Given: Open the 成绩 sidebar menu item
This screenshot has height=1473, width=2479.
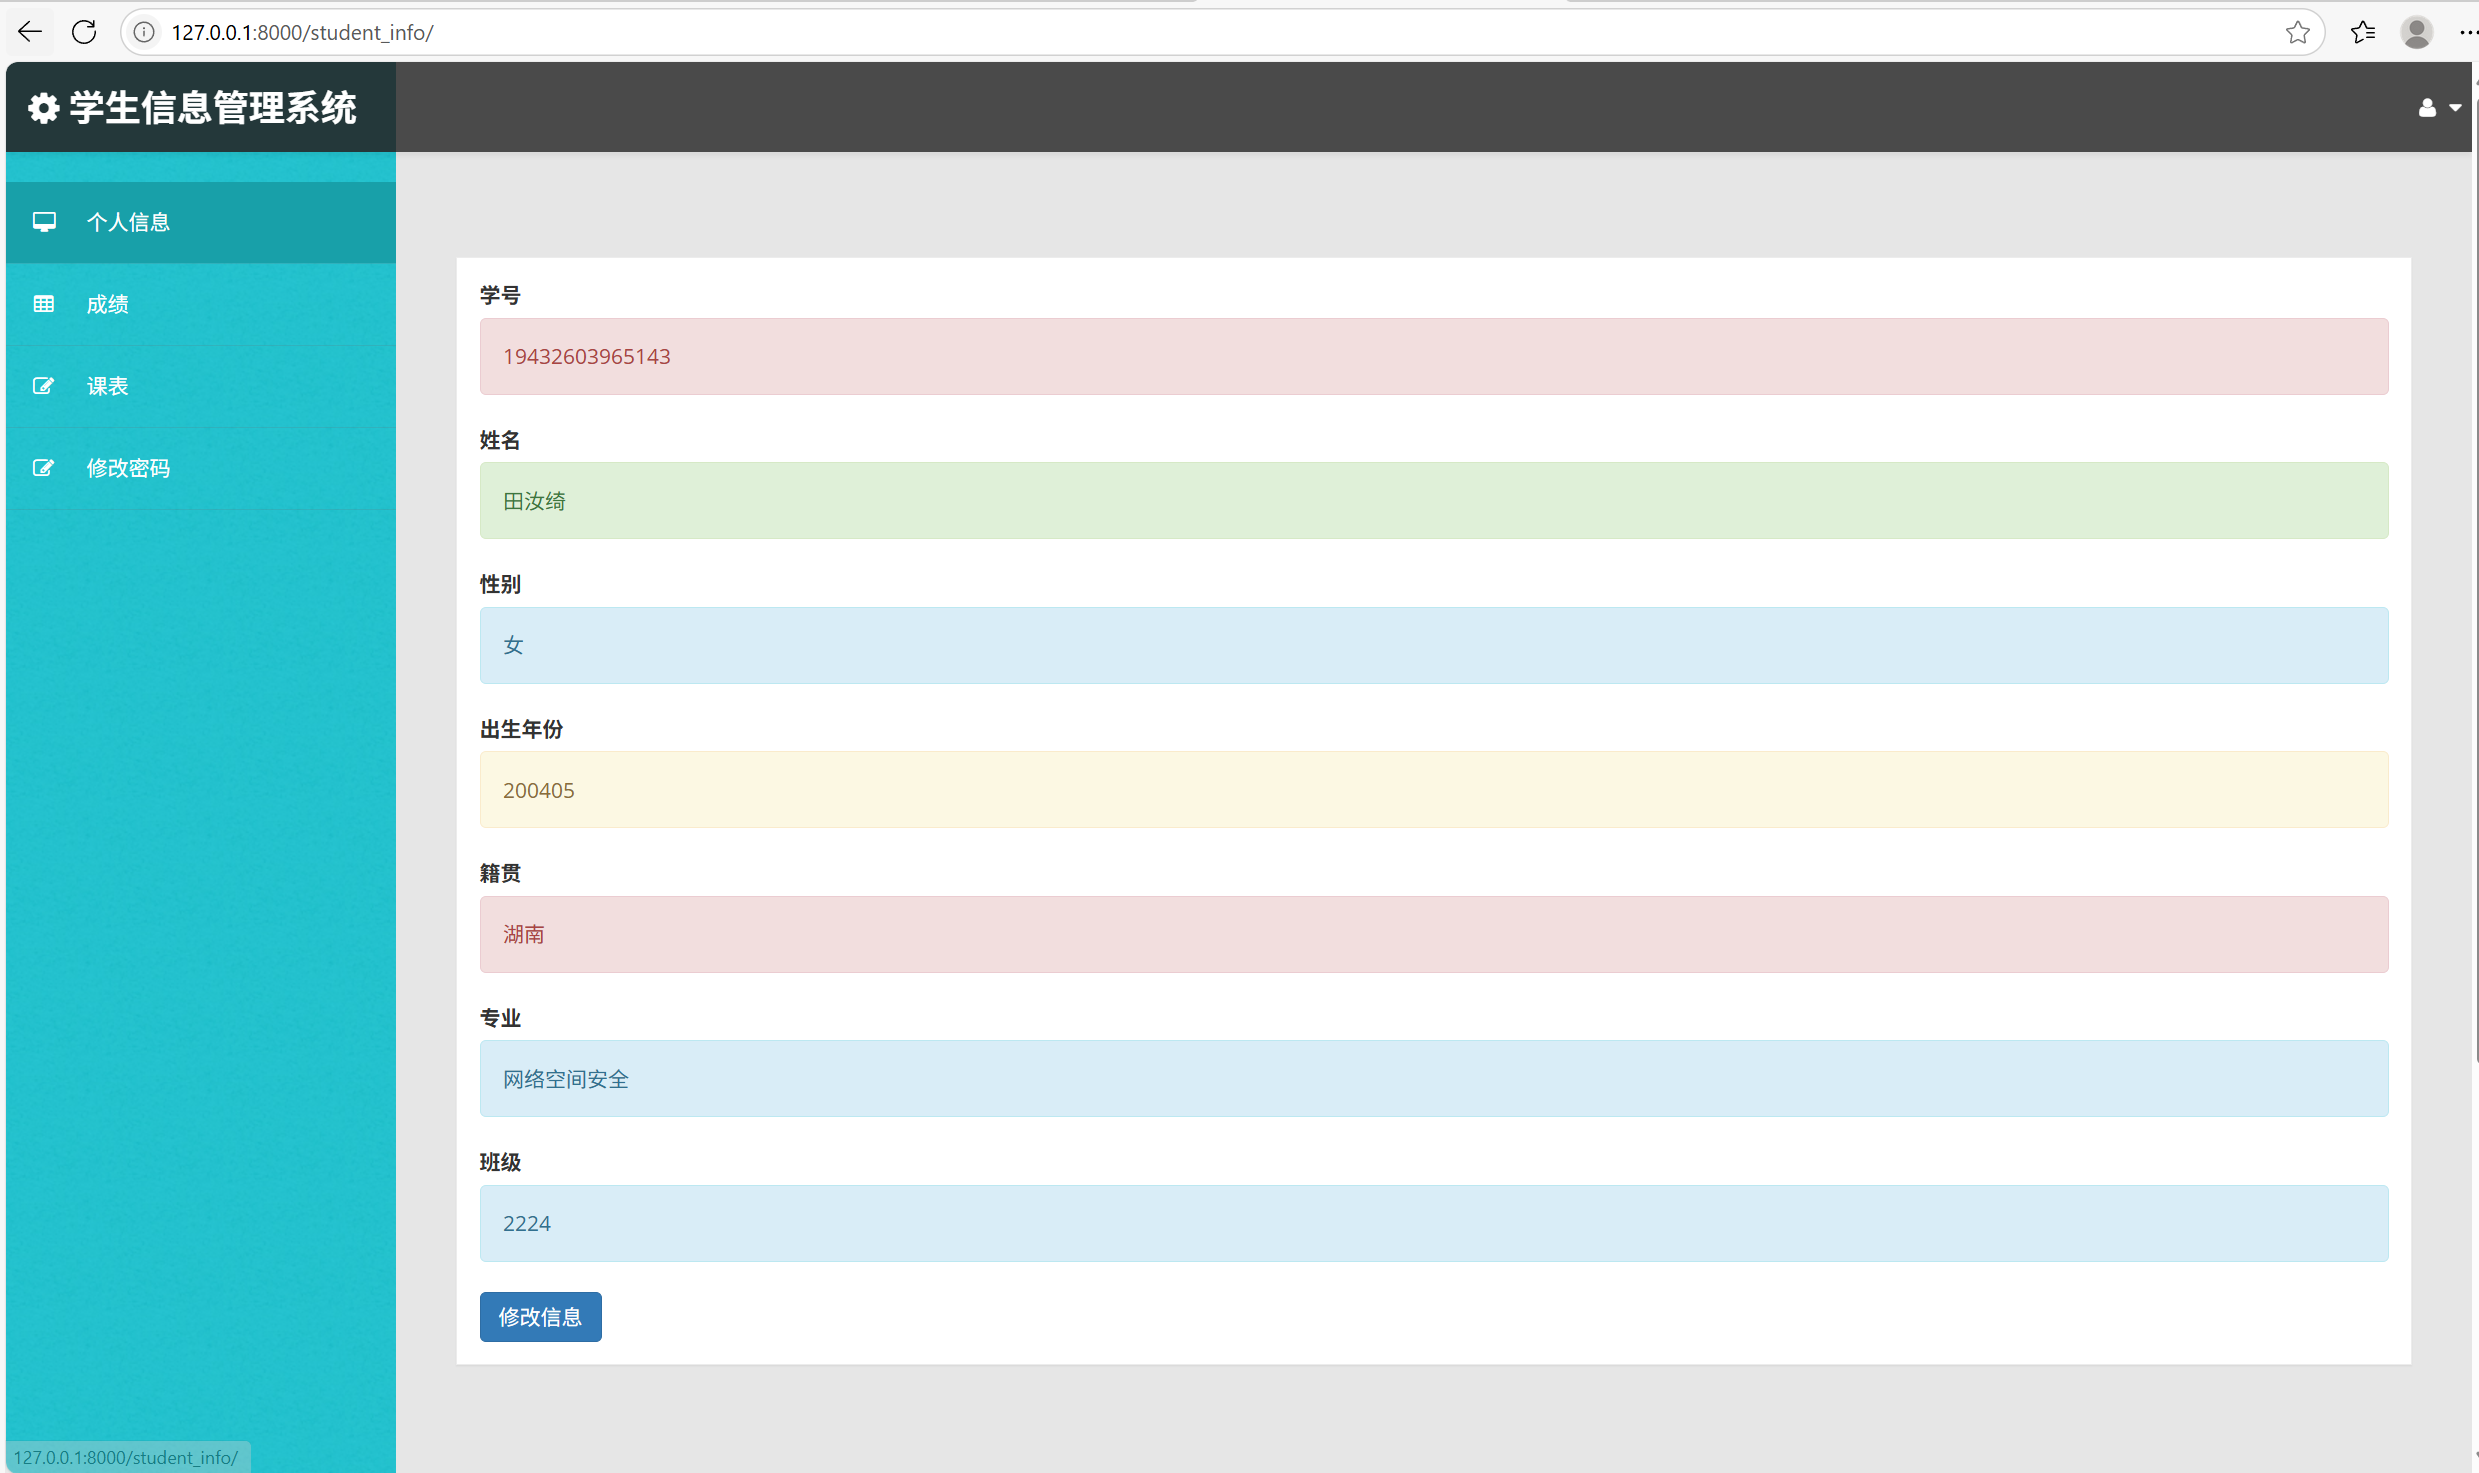Looking at the screenshot, I should click(108, 304).
